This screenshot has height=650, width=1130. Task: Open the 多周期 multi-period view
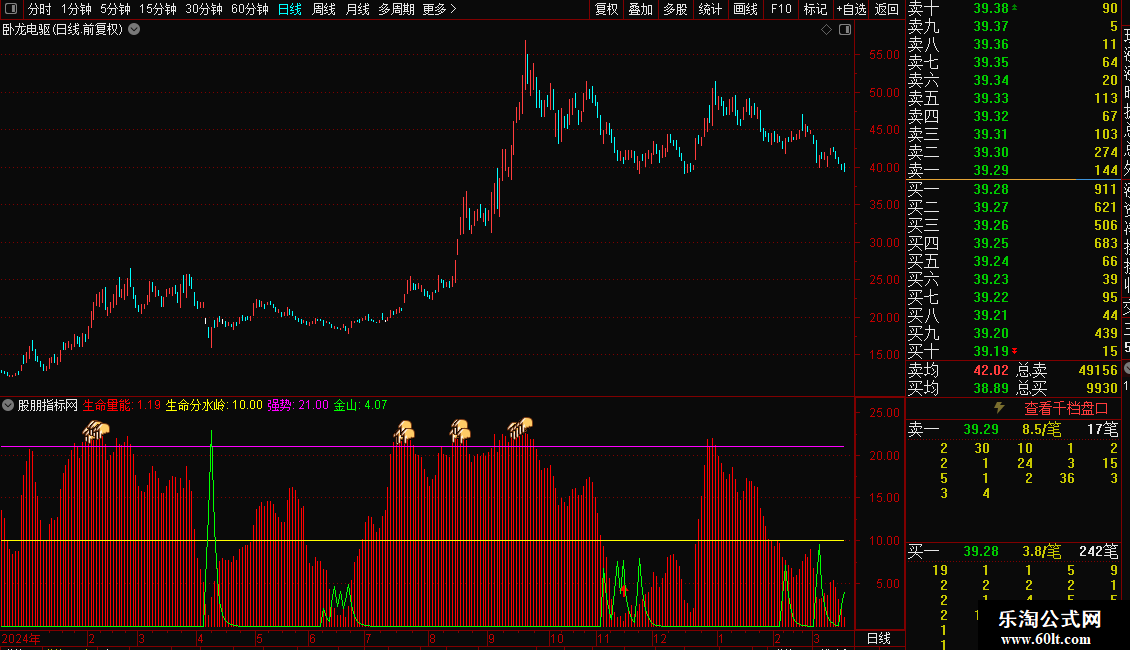(x=396, y=9)
